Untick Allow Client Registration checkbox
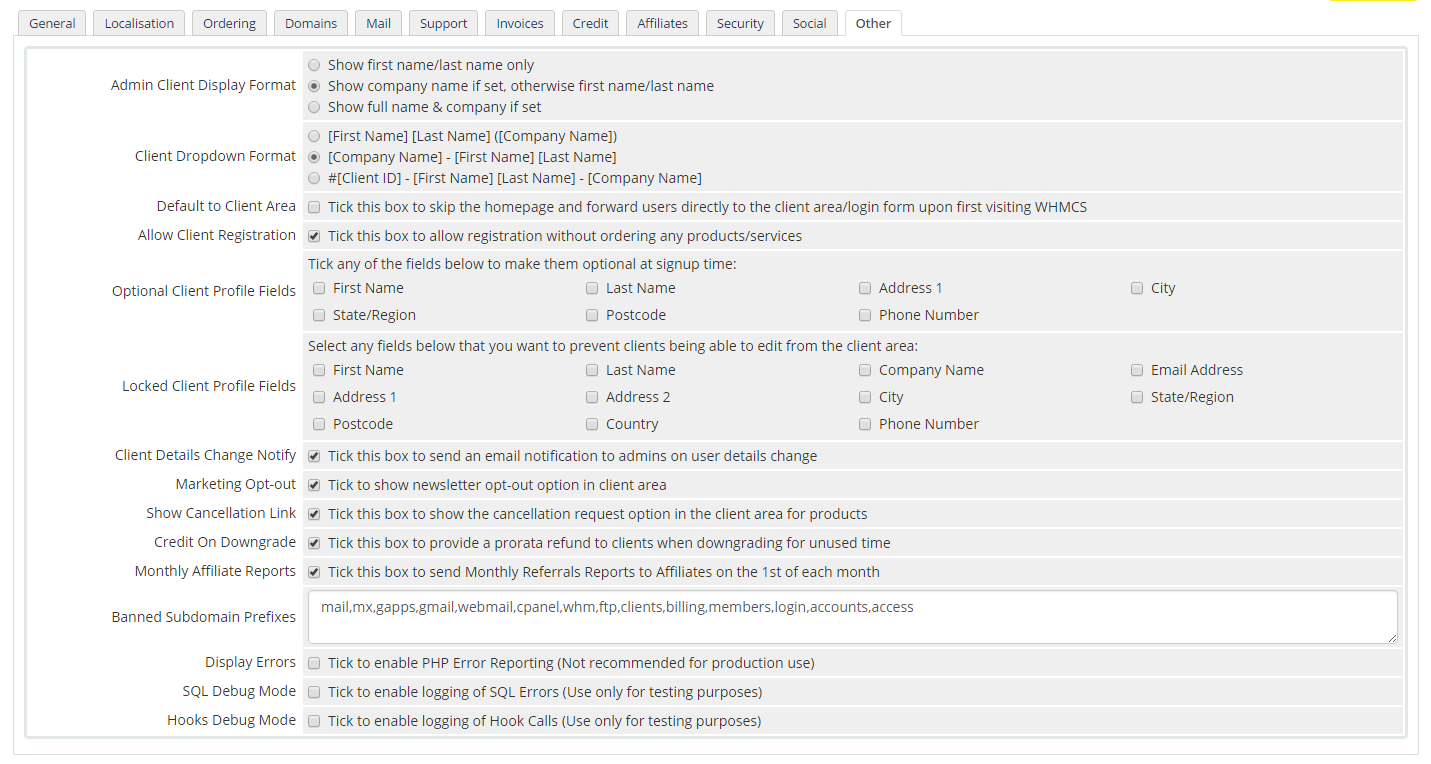 (315, 237)
